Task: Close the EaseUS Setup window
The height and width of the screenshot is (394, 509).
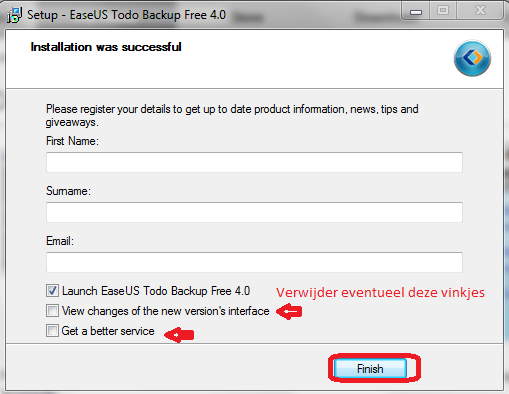Action: click(480, 11)
